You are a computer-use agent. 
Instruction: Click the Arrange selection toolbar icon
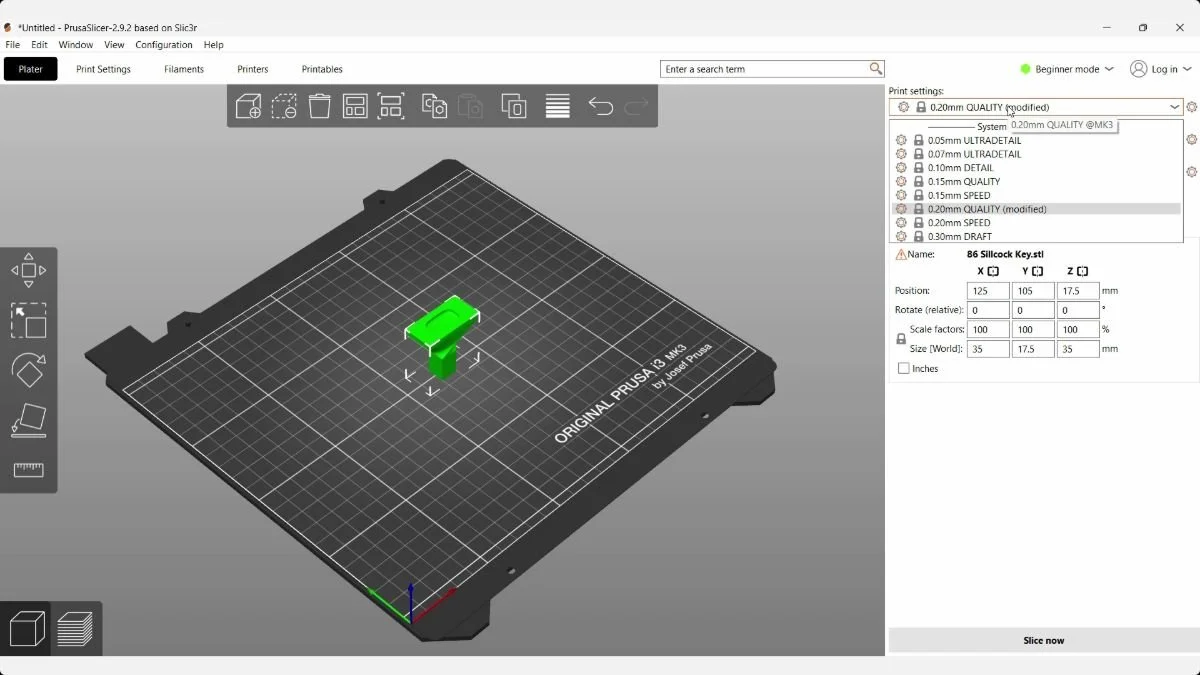point(390,106)
